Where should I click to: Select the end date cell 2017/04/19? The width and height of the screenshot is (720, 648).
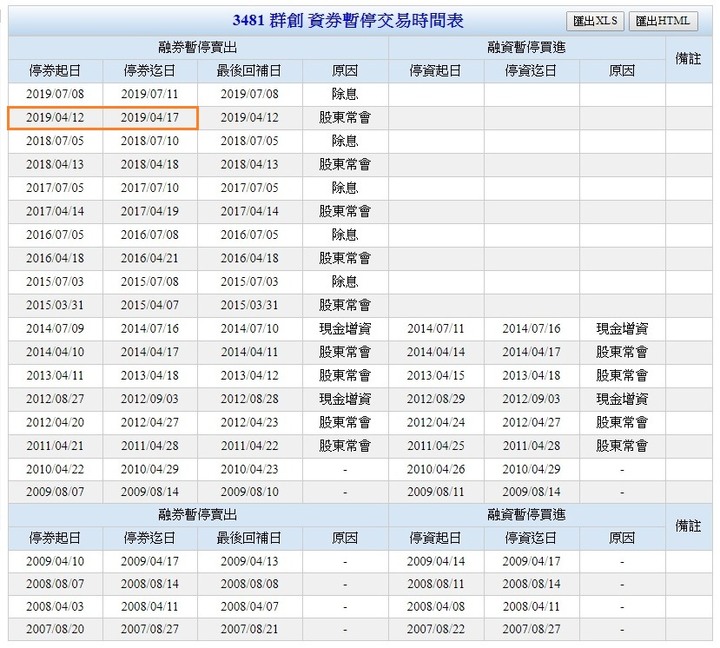[x=150, y=211]
